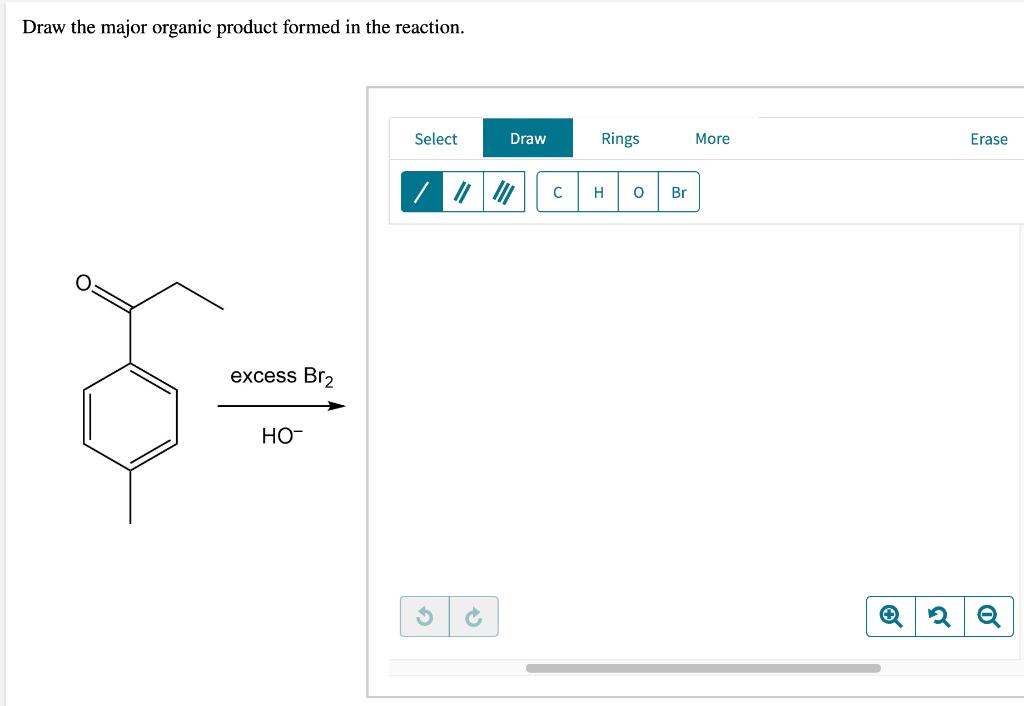Zoom in on the drawing canvas
The height and width of the screenshot is (706, 1024).
891,617
